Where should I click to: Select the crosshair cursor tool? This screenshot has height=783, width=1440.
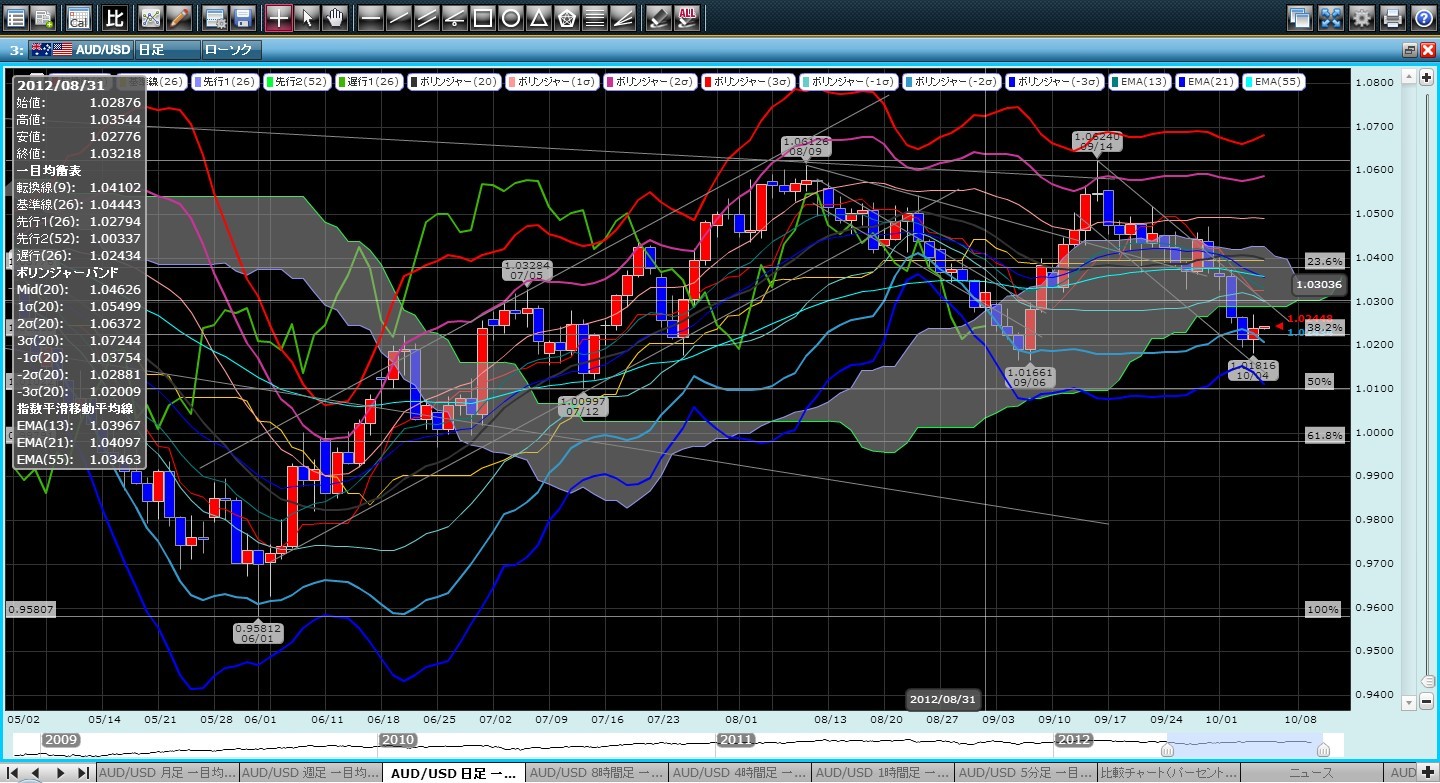pos(279,17)
